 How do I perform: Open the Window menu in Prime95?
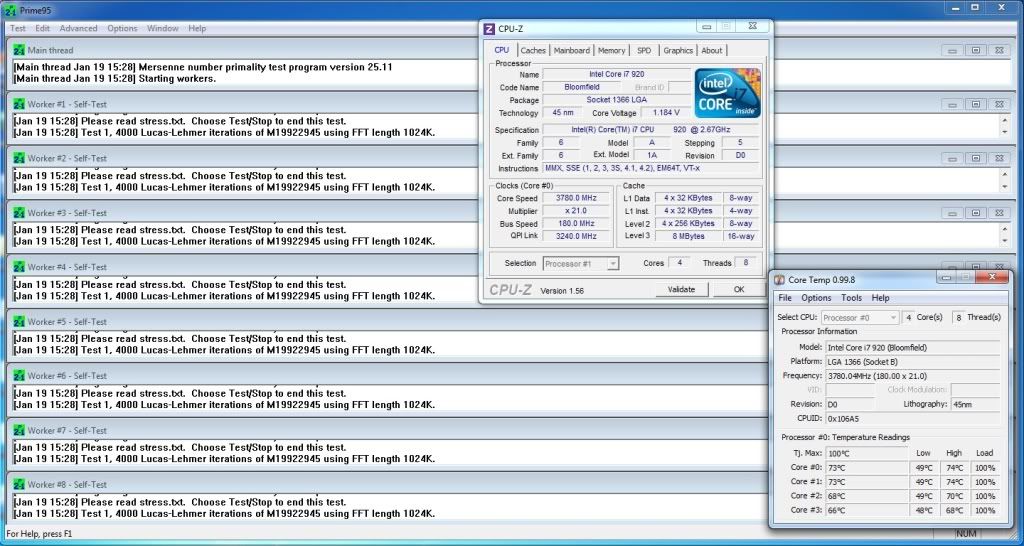(163, 28)
